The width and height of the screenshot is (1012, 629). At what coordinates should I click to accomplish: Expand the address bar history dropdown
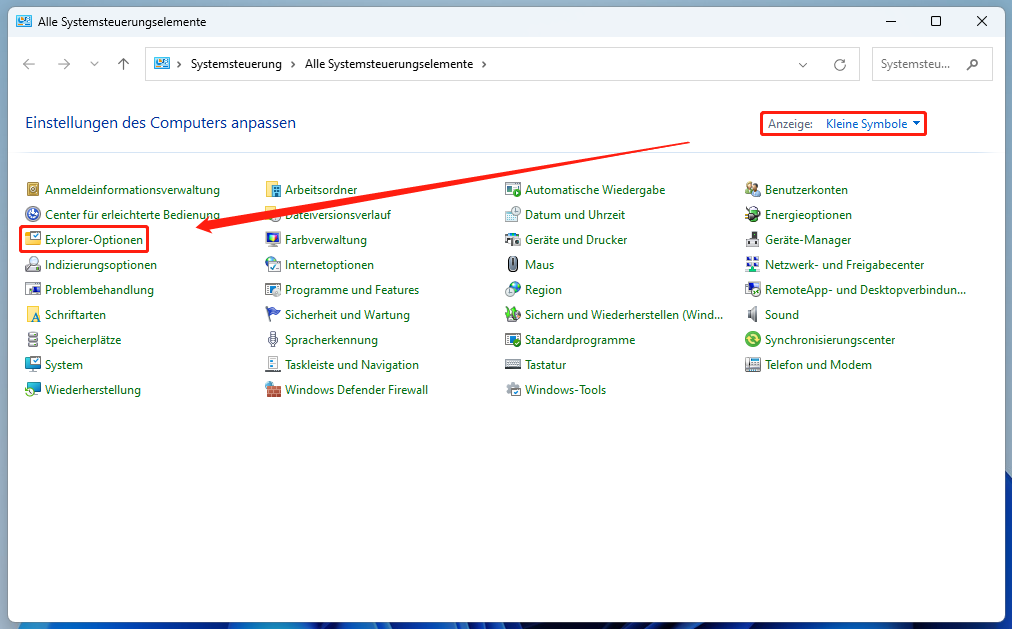point(803,64)
